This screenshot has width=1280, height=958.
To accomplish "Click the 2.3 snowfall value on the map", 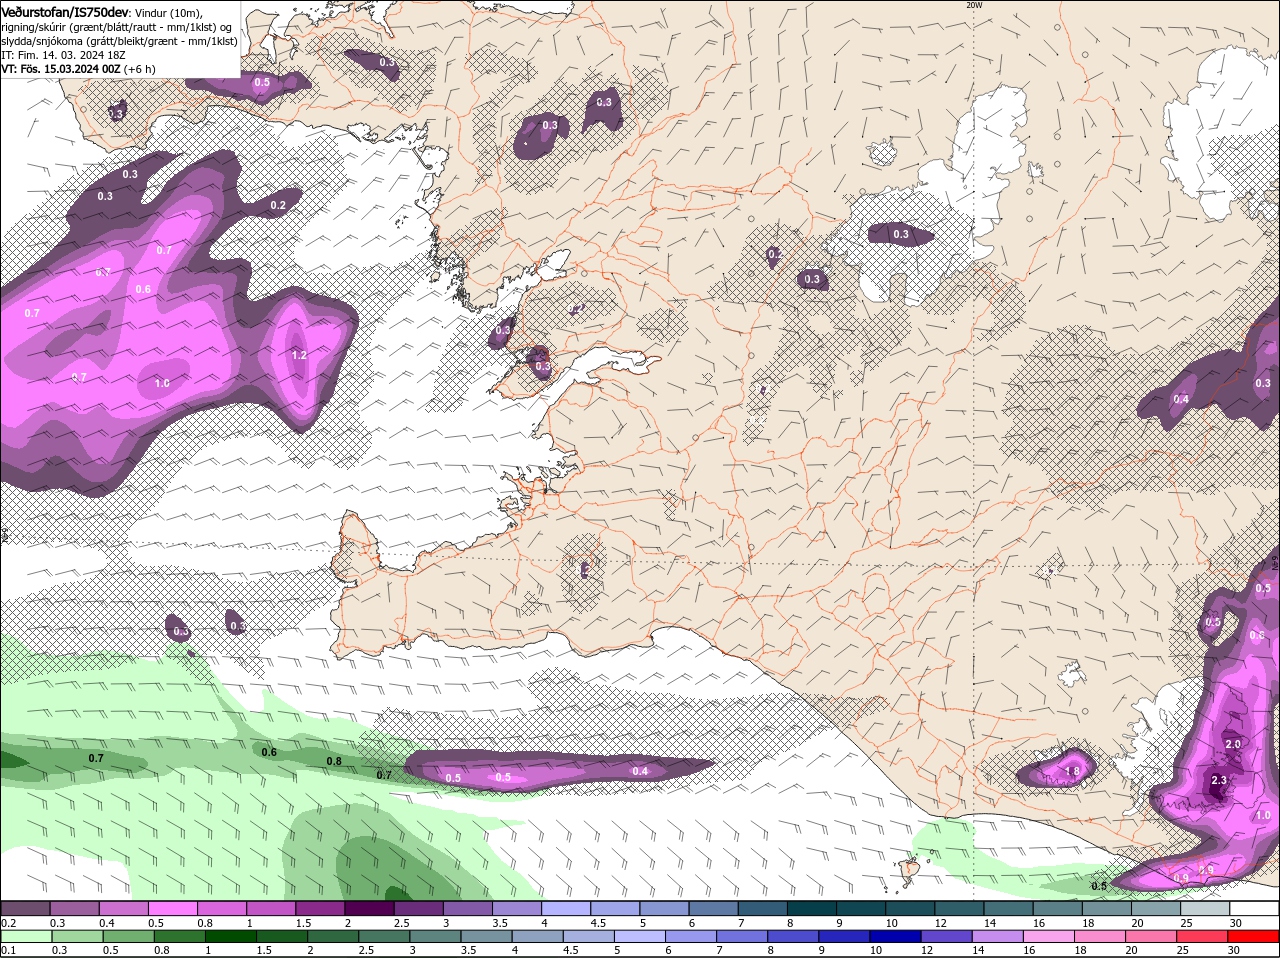I will coord(1219,780).
